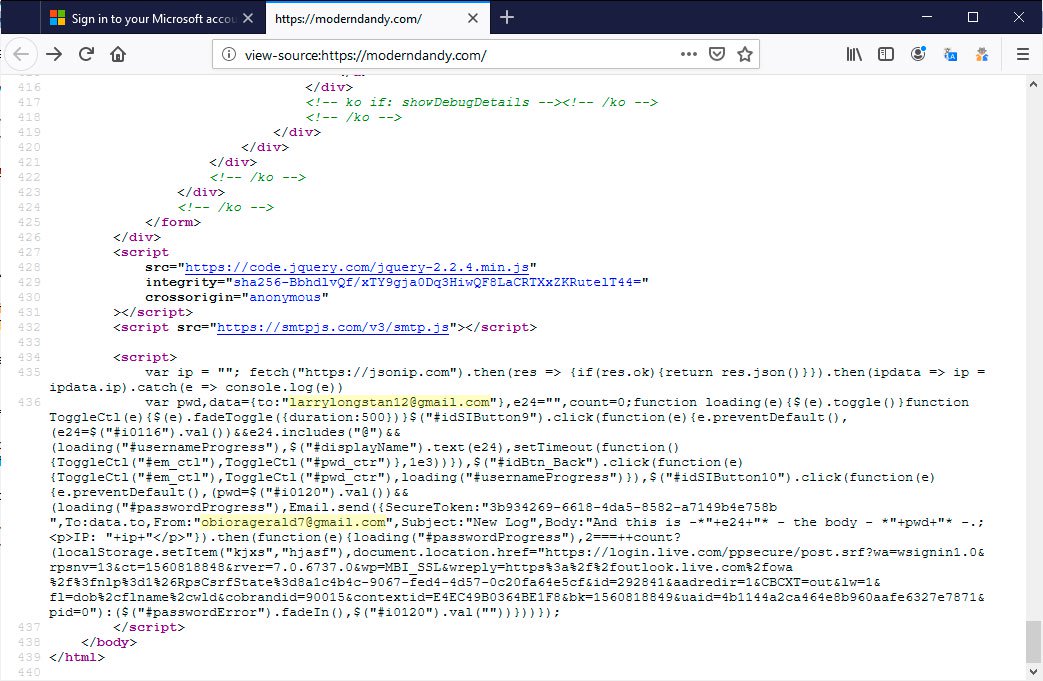Click the scrollbar down arrow
Viewport: 1043px width, 681px height.
pyautogui.click(x=1032, y=671)
